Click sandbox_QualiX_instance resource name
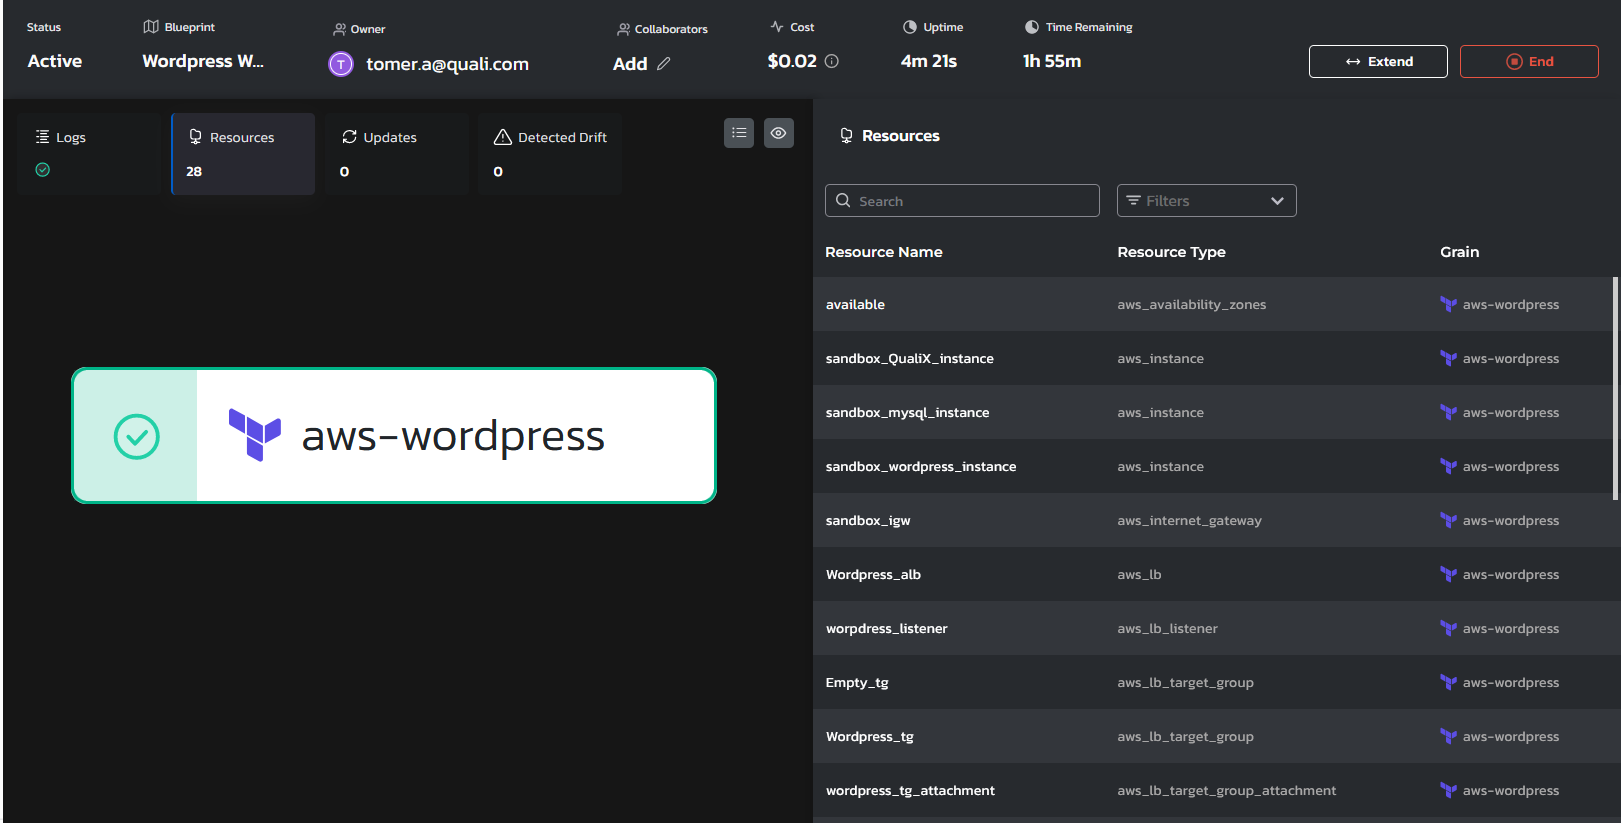Image resolution: width=1621 pixels, height=823 pixels. 909,358
